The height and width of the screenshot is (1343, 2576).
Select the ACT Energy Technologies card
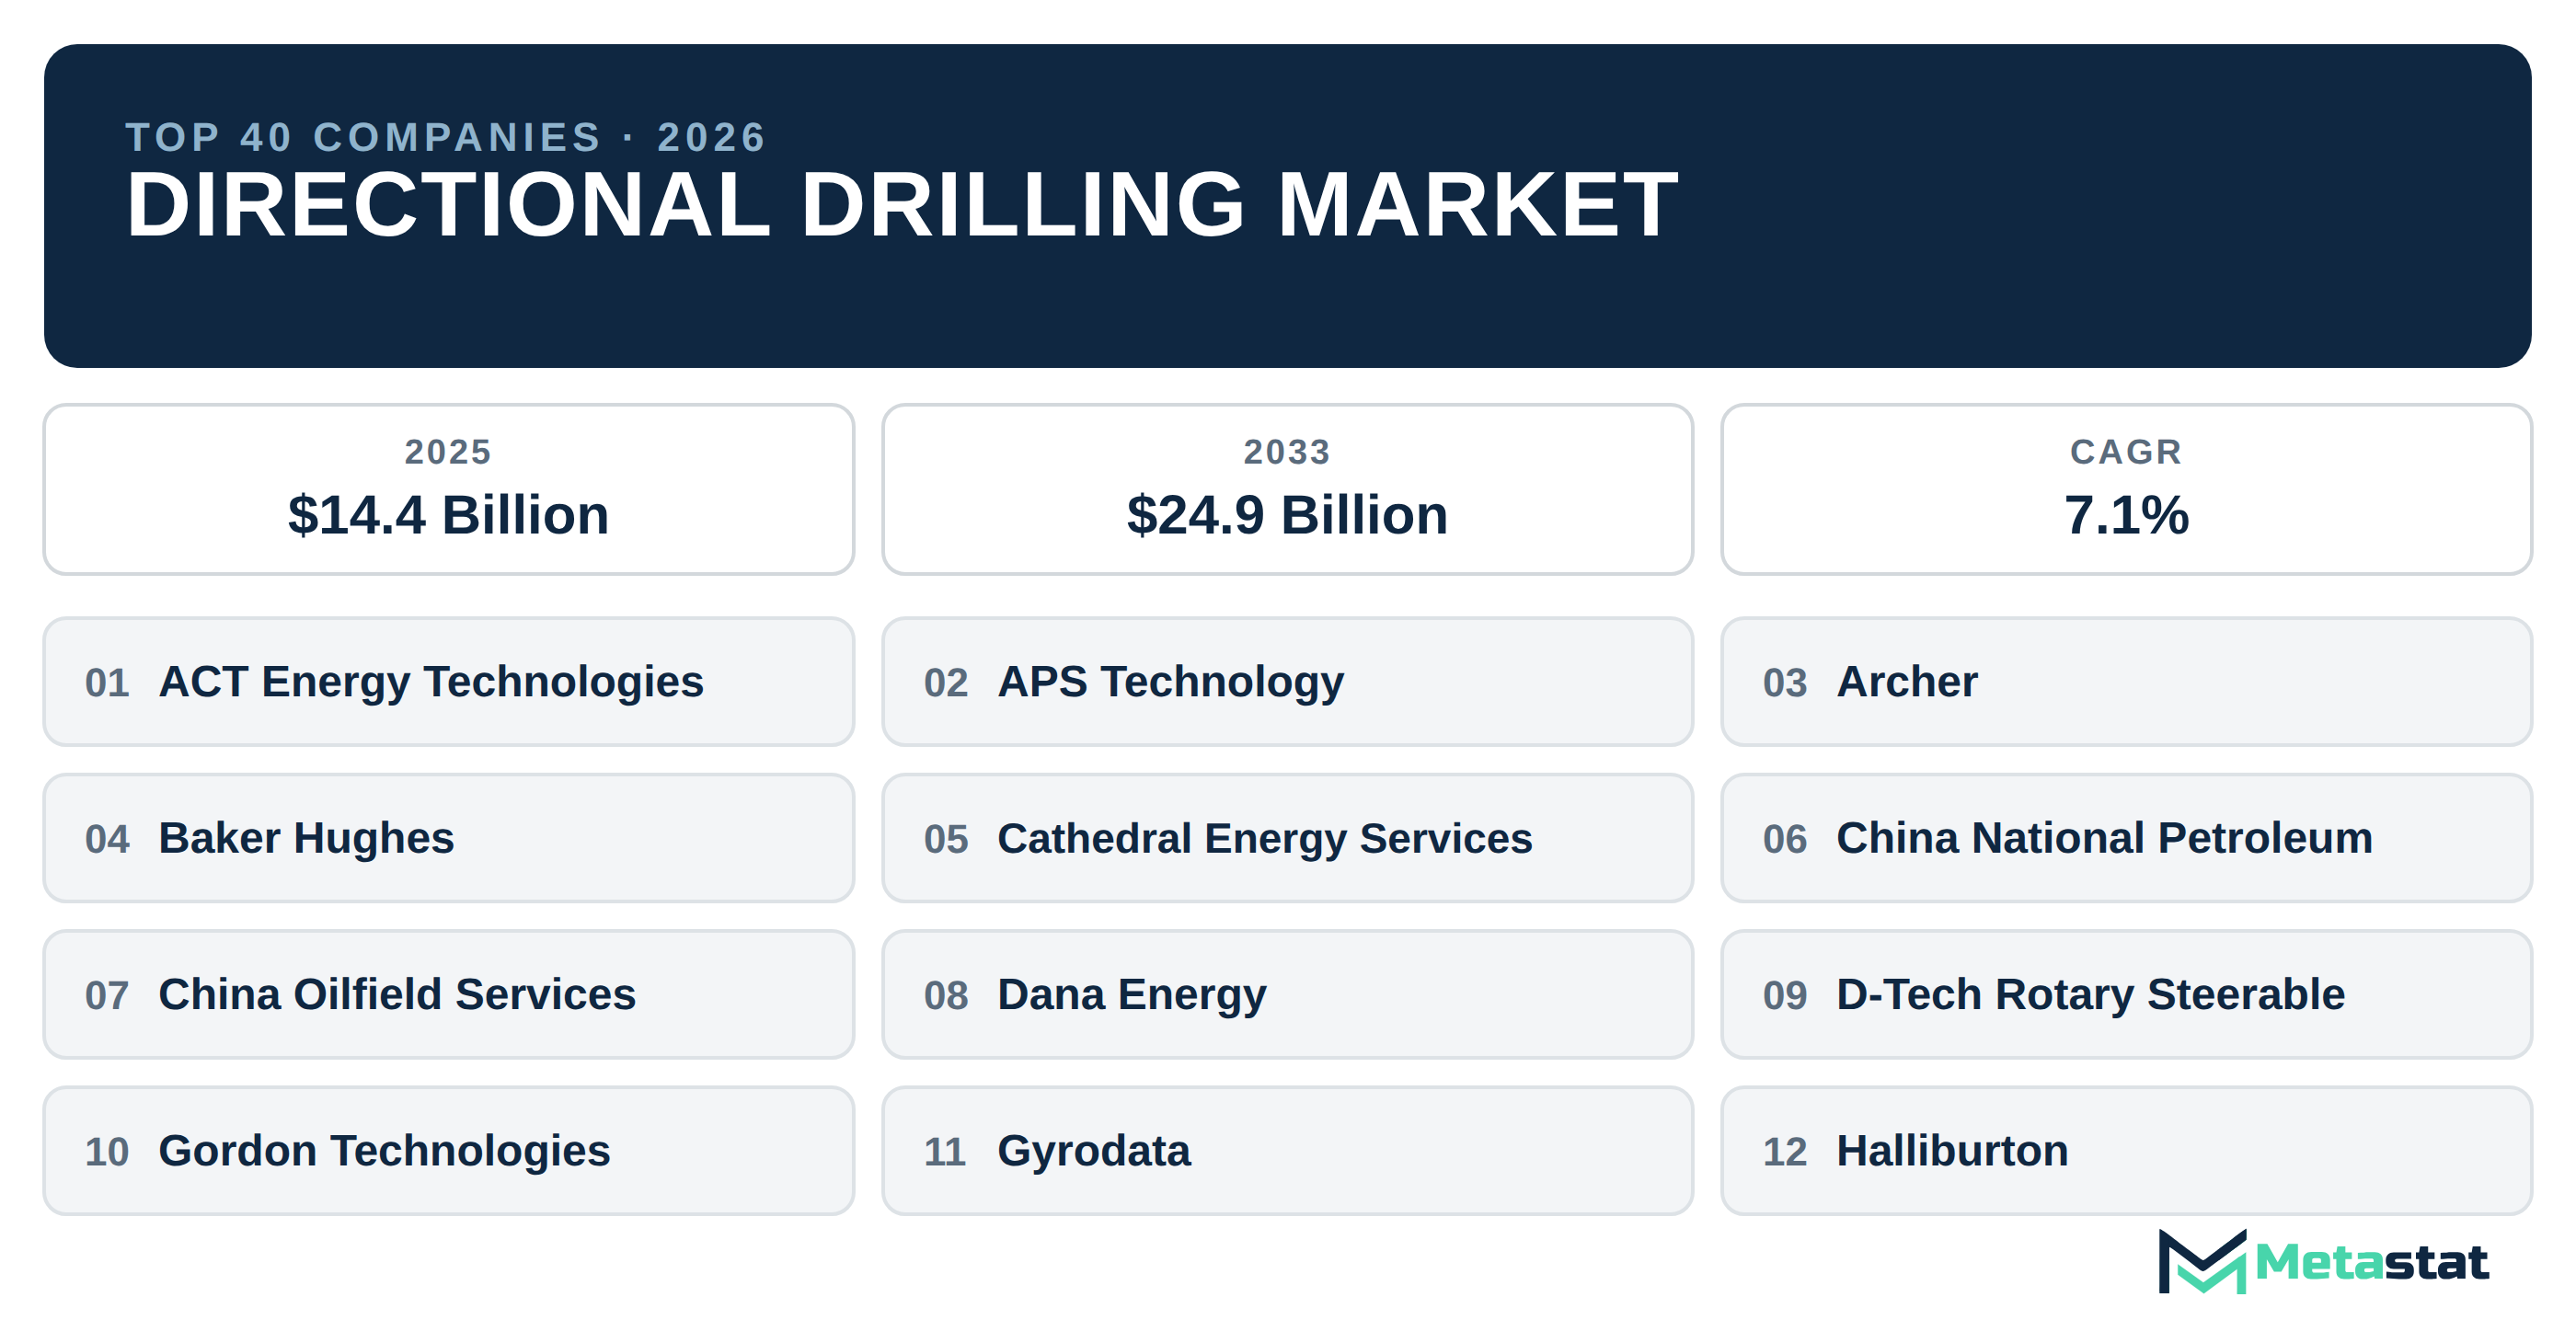(449, 682)
